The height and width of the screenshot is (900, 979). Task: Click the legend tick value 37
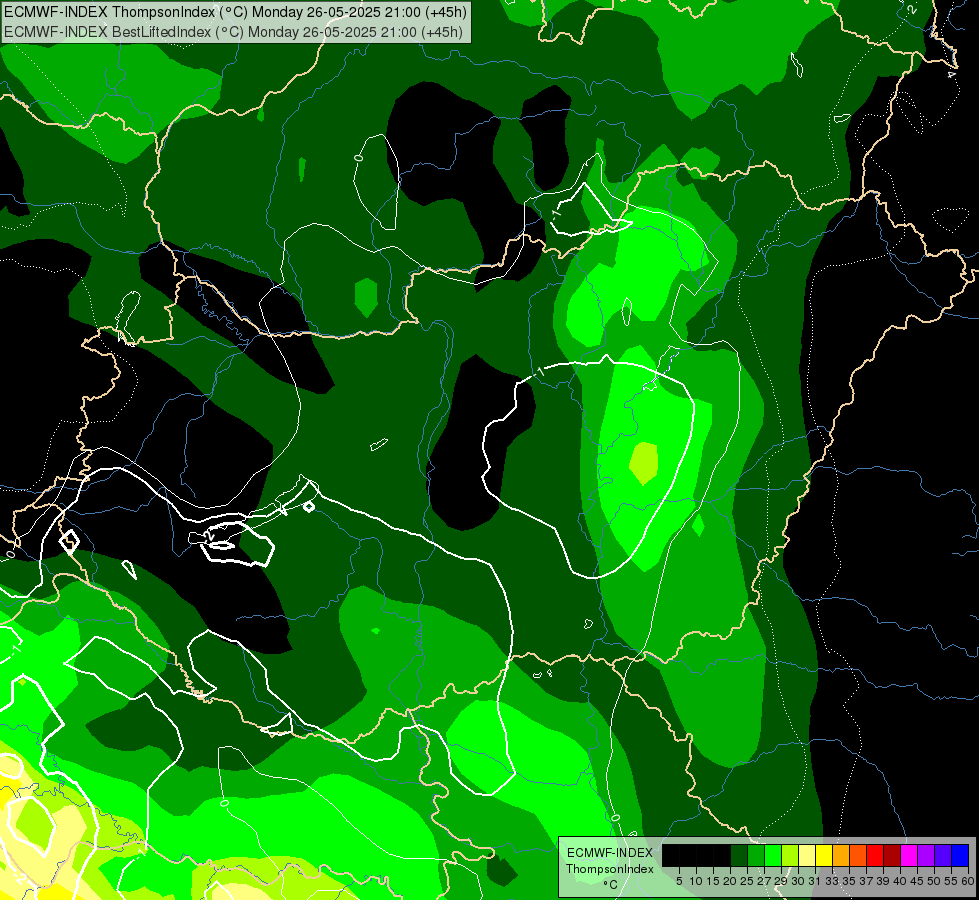pos(866,881)
